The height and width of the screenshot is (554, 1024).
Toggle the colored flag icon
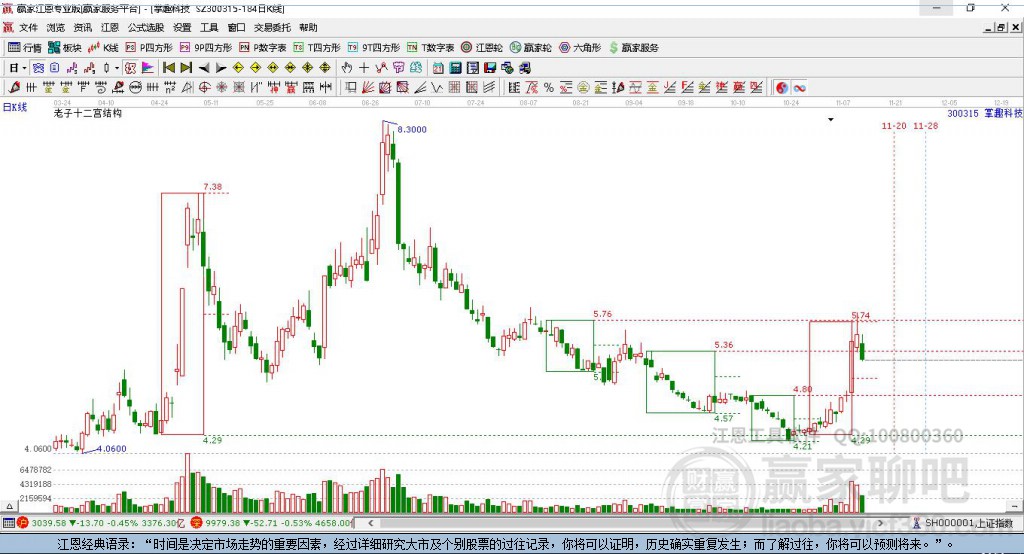point(148,68)
